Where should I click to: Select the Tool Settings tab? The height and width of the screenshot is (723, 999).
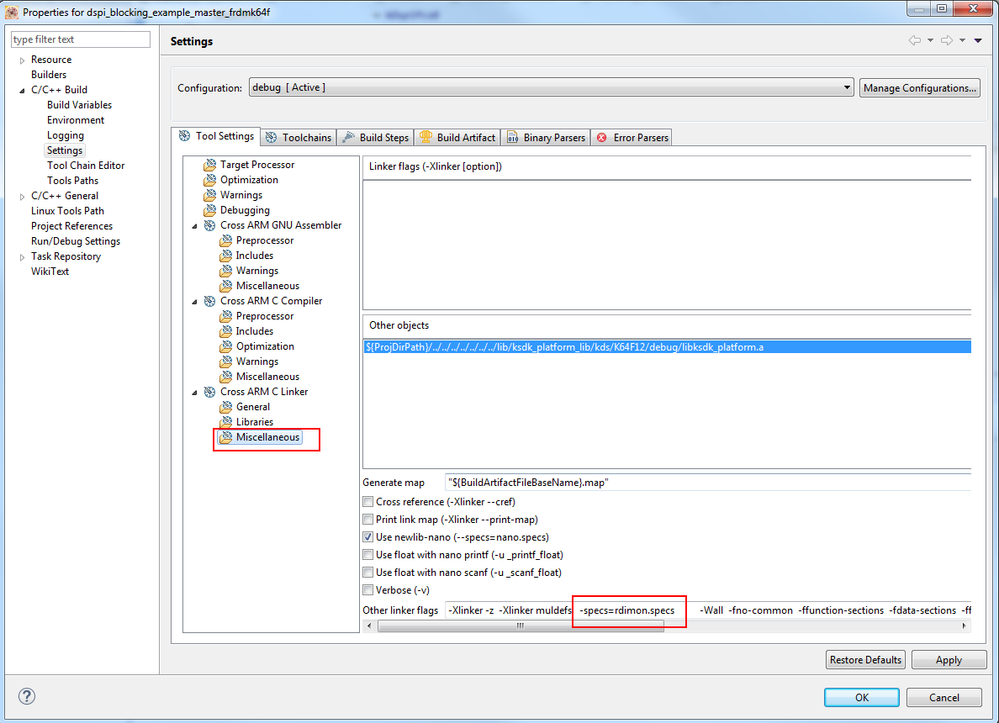(217, 136)
